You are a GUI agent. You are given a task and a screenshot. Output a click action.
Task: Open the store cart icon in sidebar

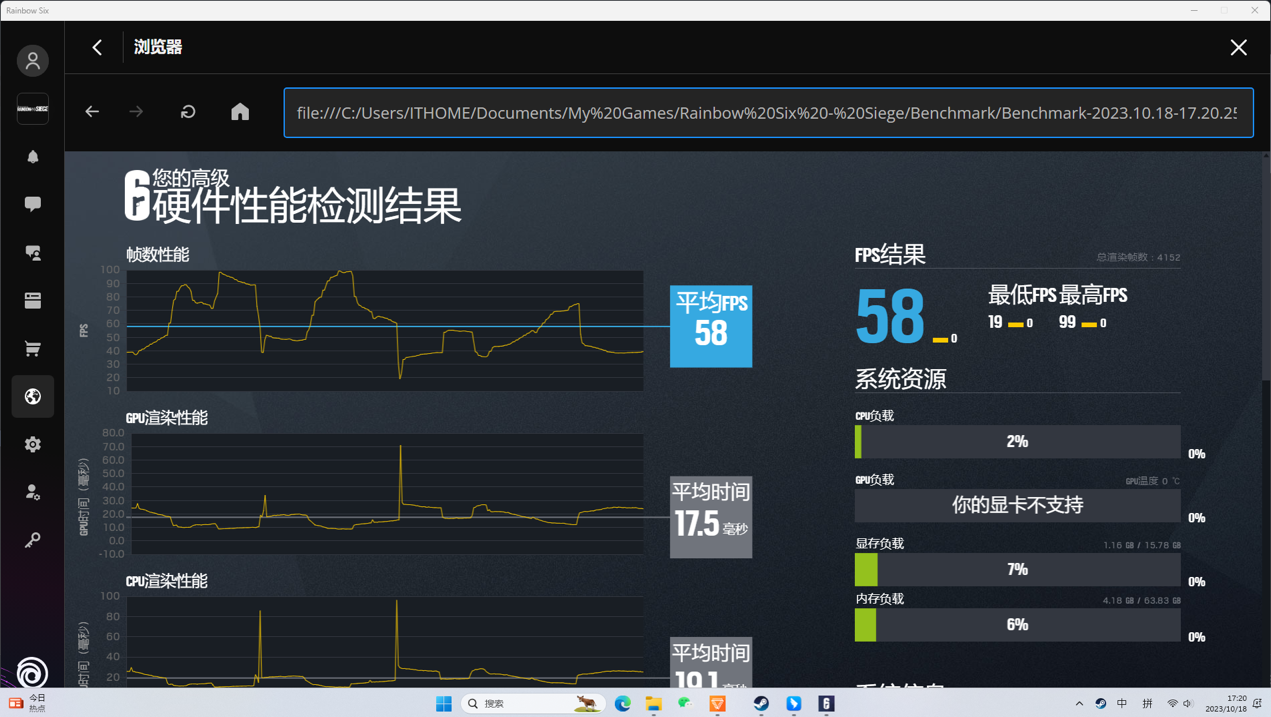click(x=33, y=348)
